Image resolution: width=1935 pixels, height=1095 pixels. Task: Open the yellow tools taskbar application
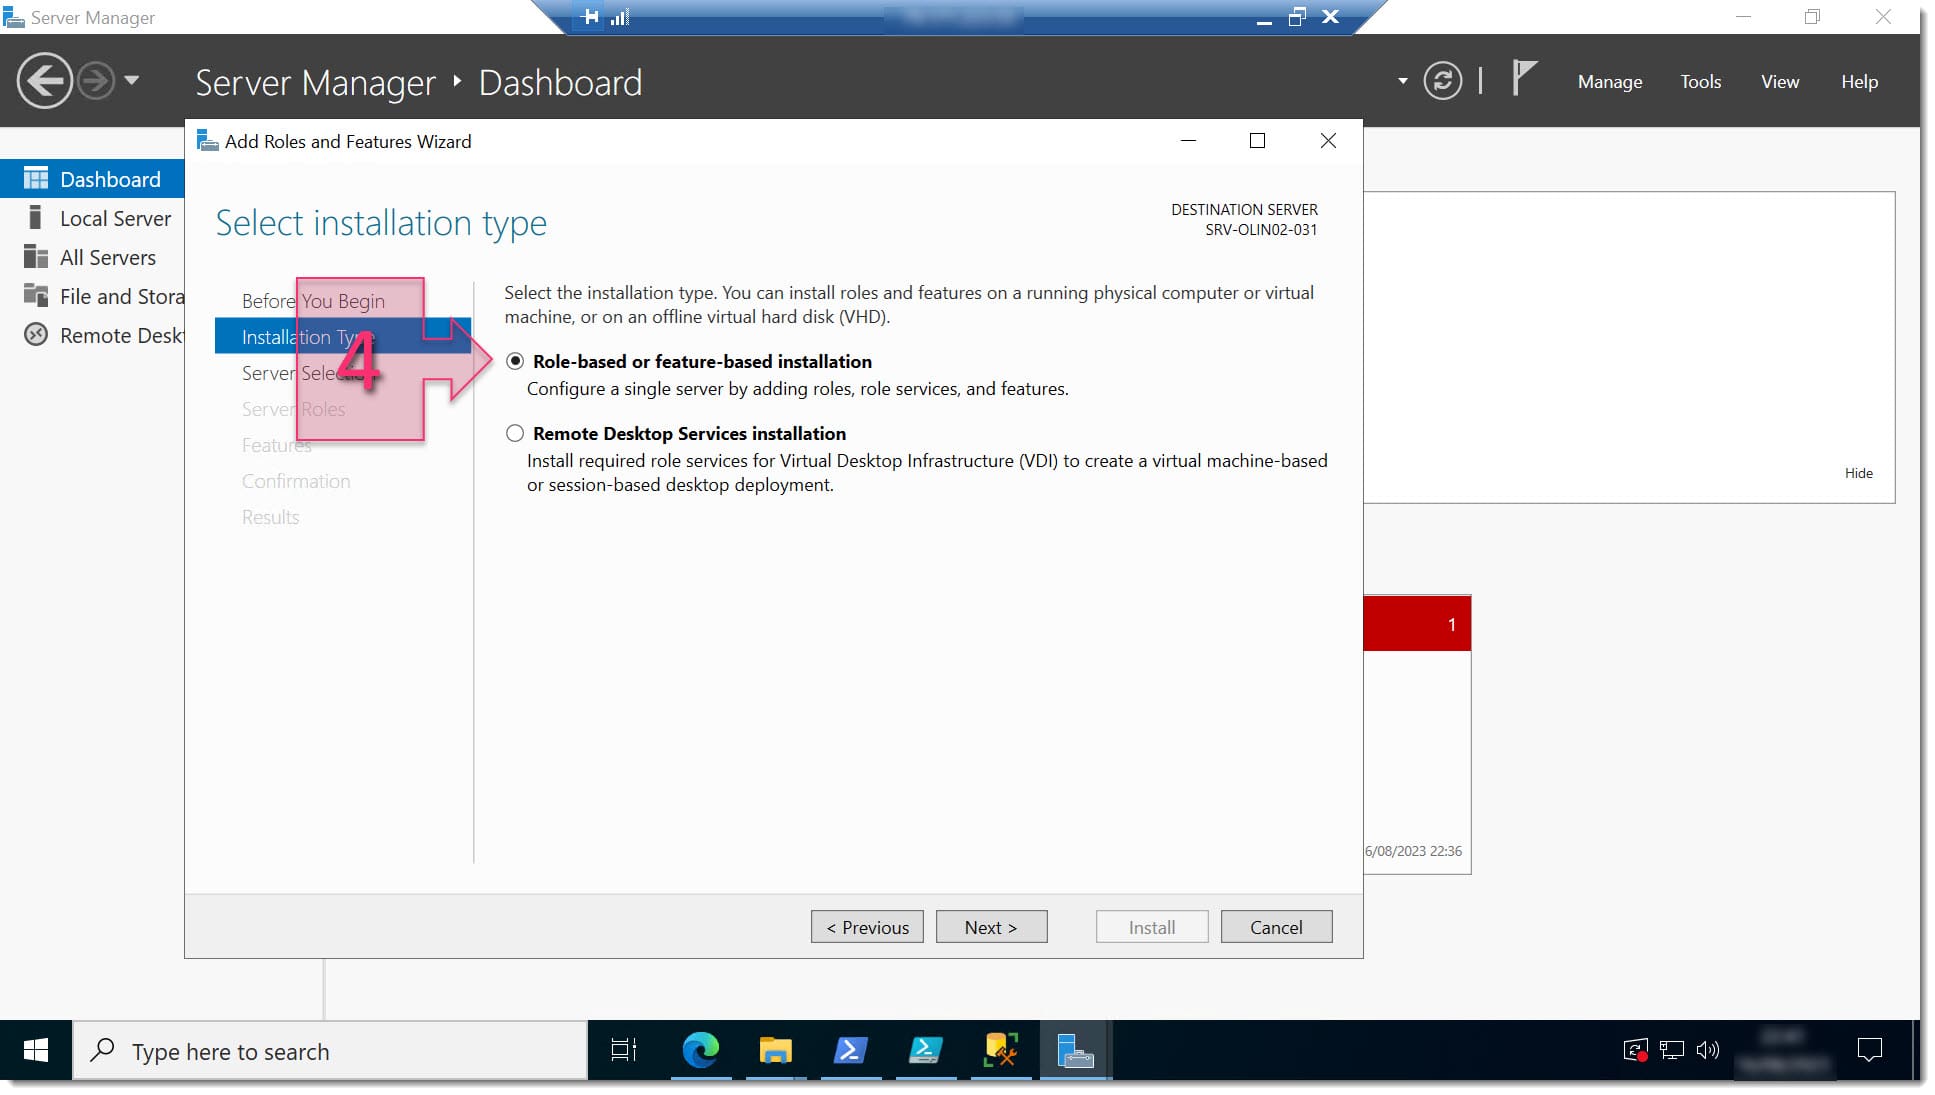coord(1000,1050)
